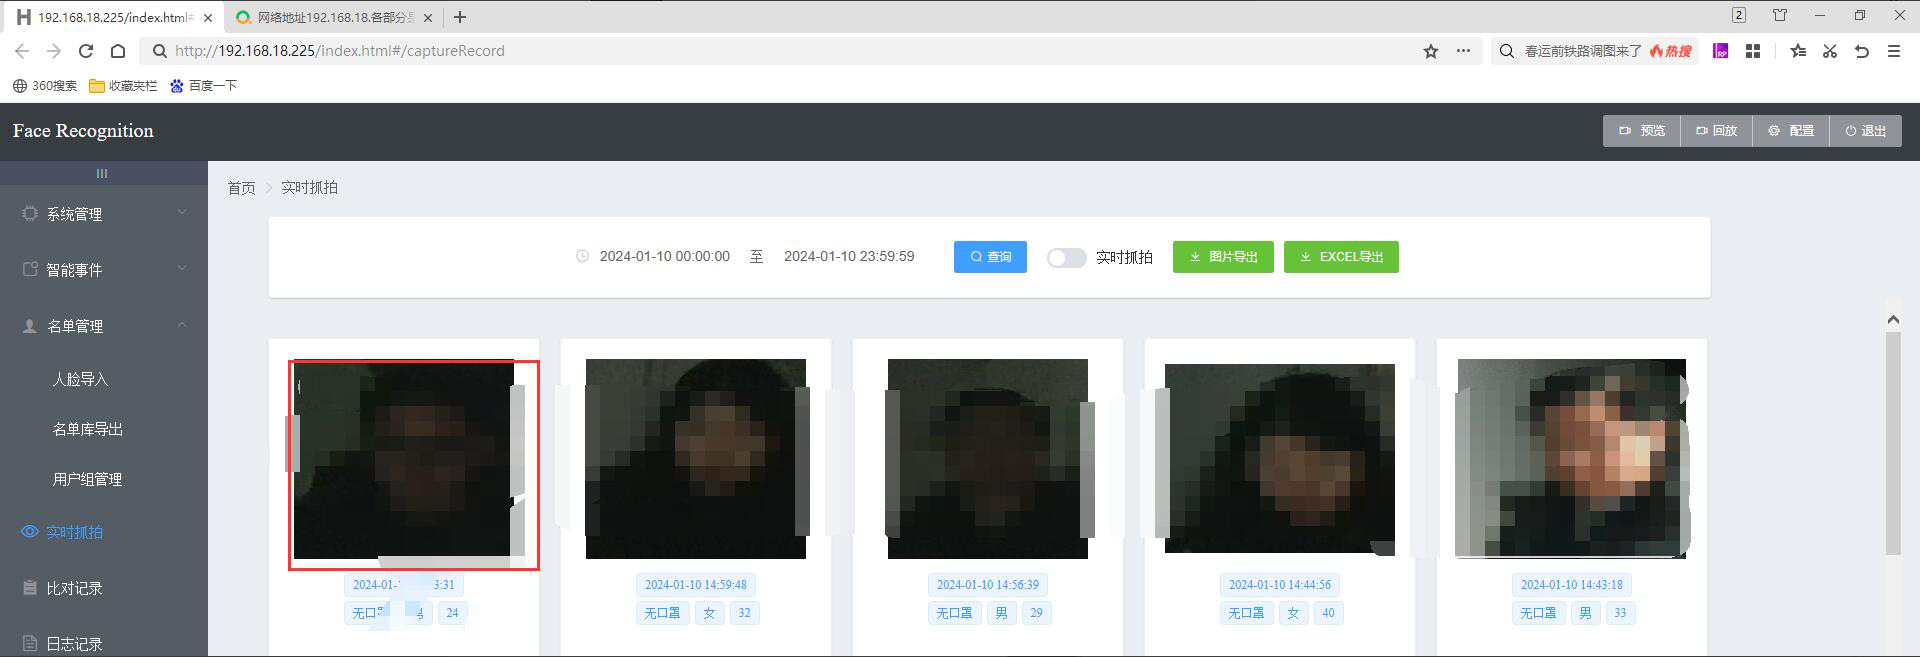Export images with 图片导出 button
This screenshot has height=657, width=1920.
(x=1223, y=257)
